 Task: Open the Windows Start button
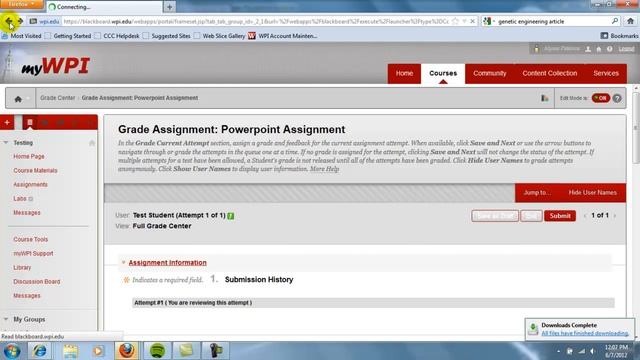pyautogui.click(x=12, y=351)
